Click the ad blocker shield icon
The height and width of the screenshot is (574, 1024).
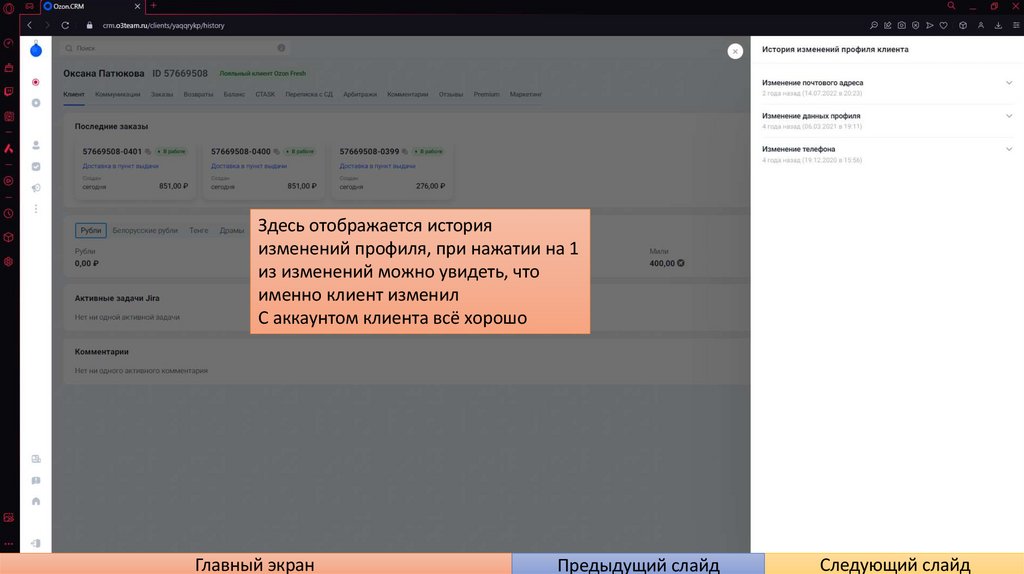click(x=916, y=25)
